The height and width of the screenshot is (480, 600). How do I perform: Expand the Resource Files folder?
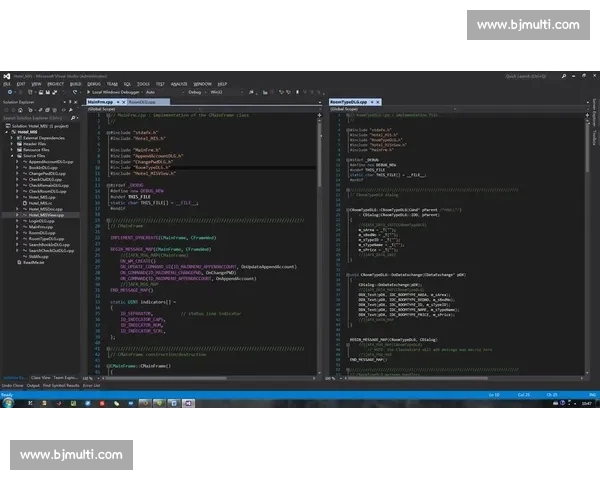click(x=12, y=150)
